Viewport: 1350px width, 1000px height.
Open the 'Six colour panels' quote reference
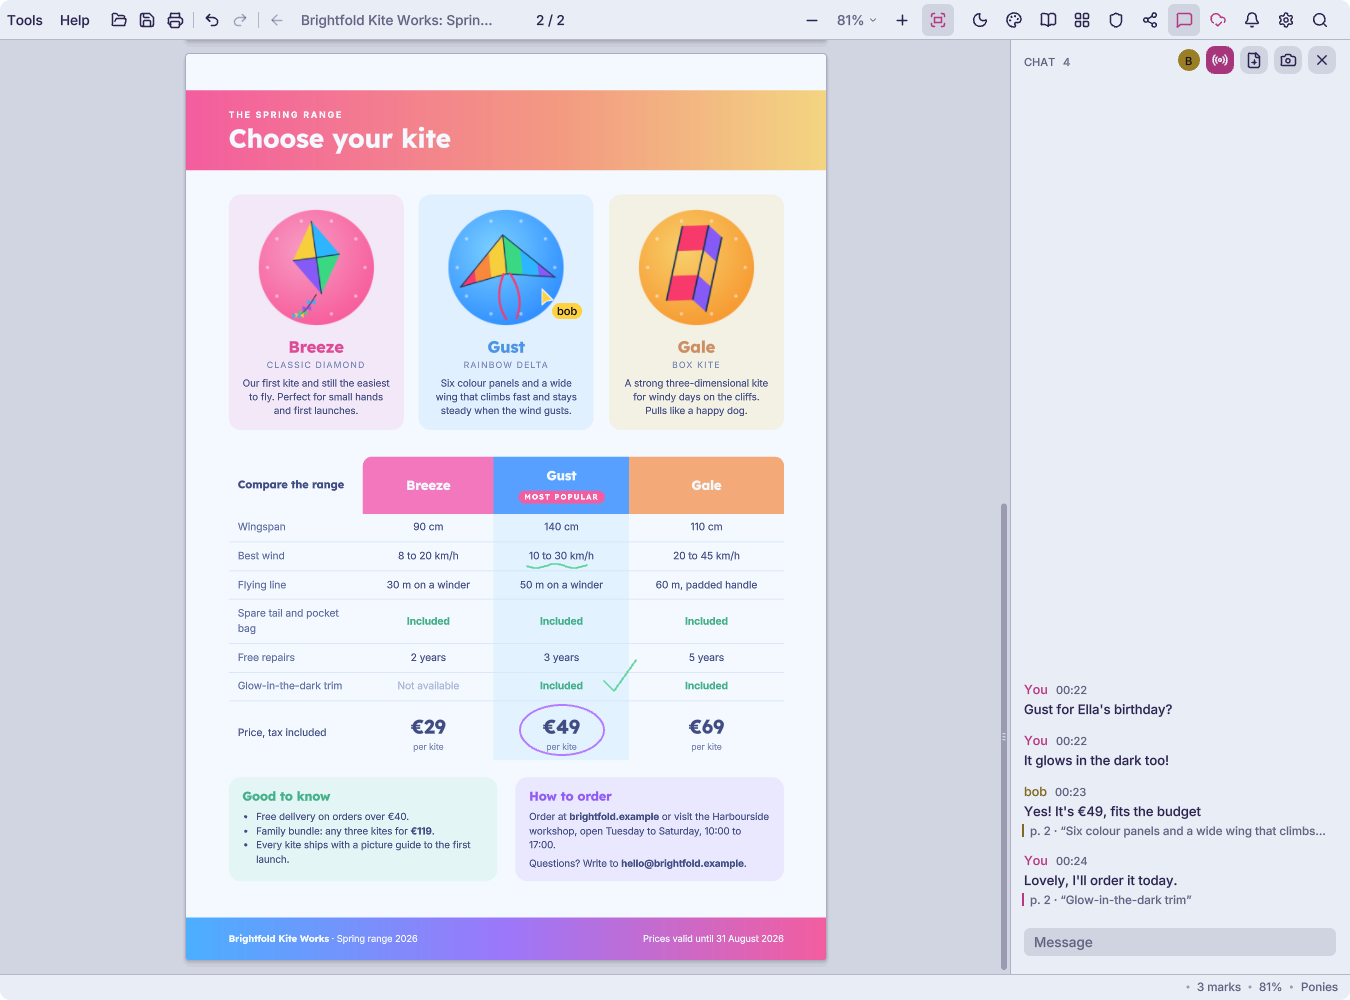(x=1176, y=831)
